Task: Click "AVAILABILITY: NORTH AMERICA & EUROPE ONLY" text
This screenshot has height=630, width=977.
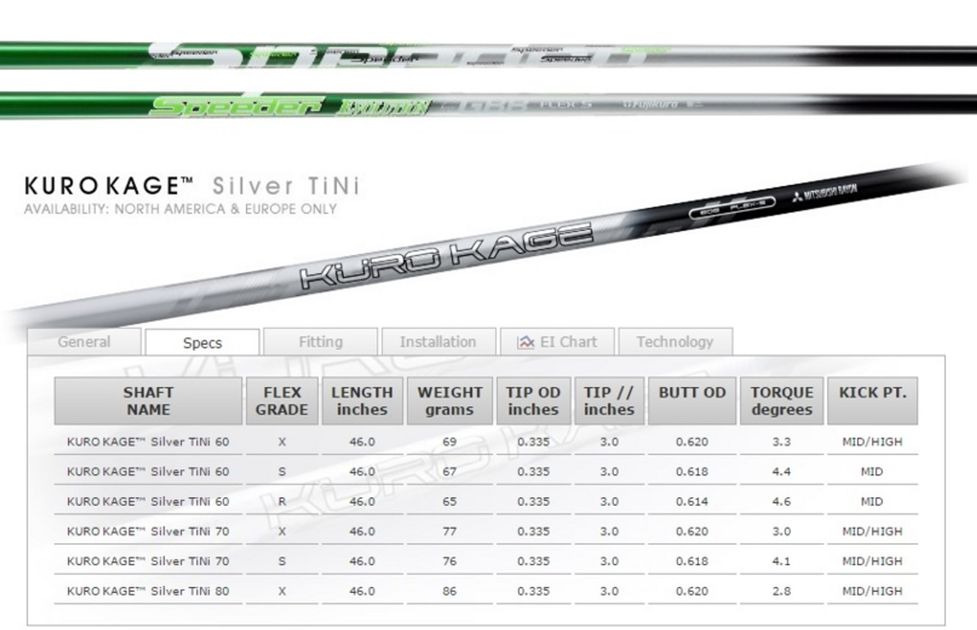Action: 181,209
